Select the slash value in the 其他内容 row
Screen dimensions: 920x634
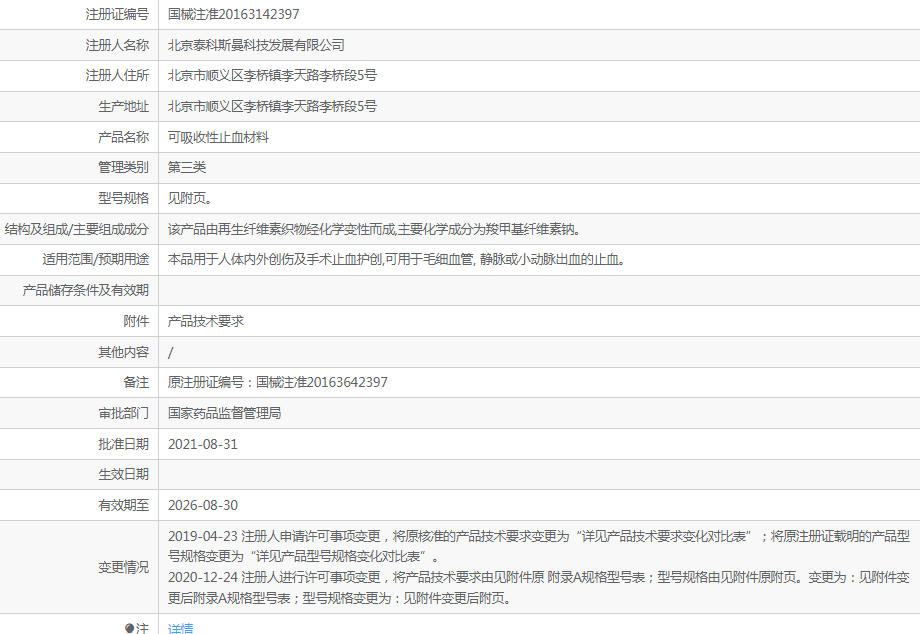[171, 352]
